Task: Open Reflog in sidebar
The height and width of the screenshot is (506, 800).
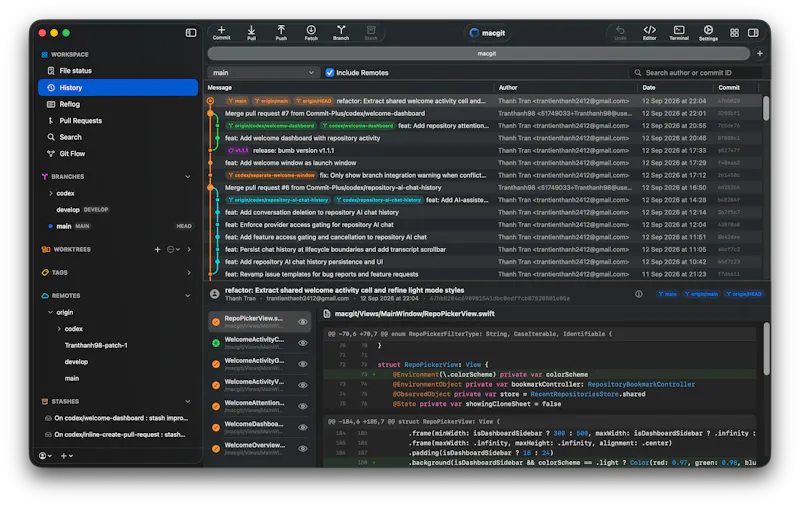Action: pos(118,104)
